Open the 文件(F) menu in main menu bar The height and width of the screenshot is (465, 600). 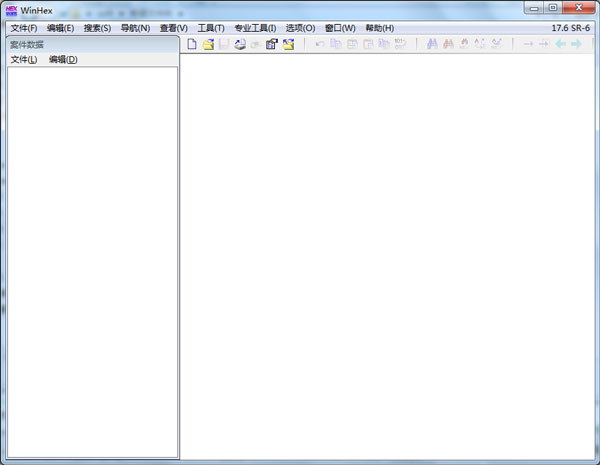(23, 28)
